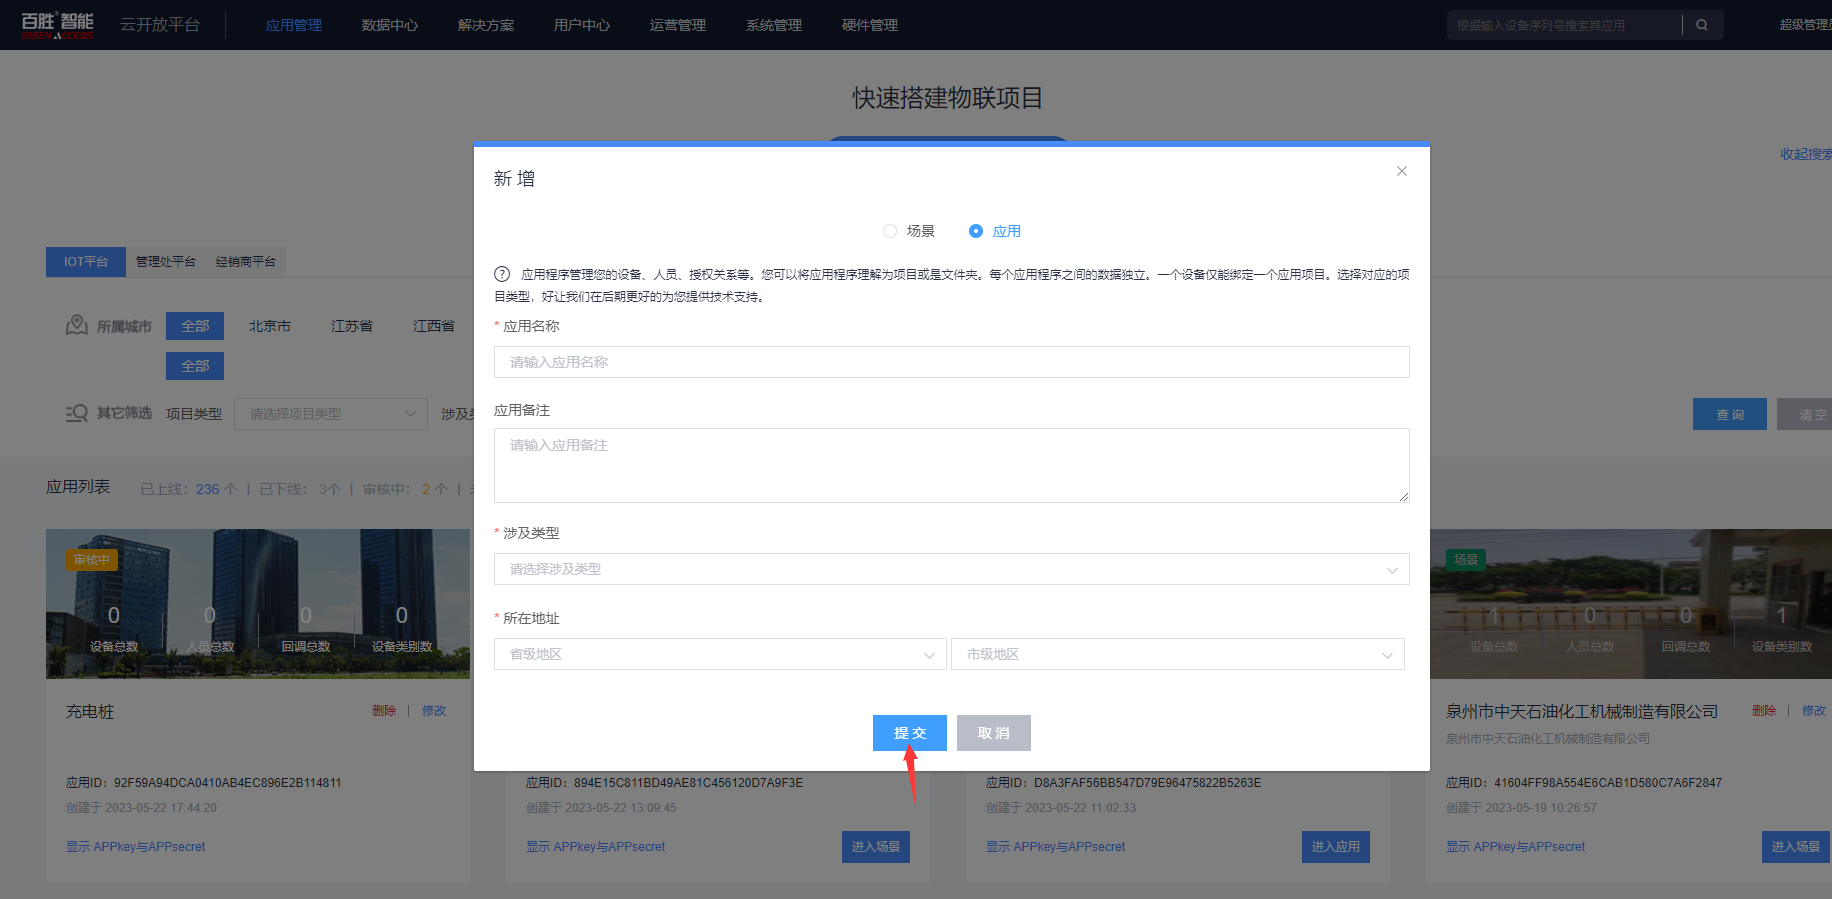Click the 应用备注 text area
1832x899 pixels.
coord(951,465)
